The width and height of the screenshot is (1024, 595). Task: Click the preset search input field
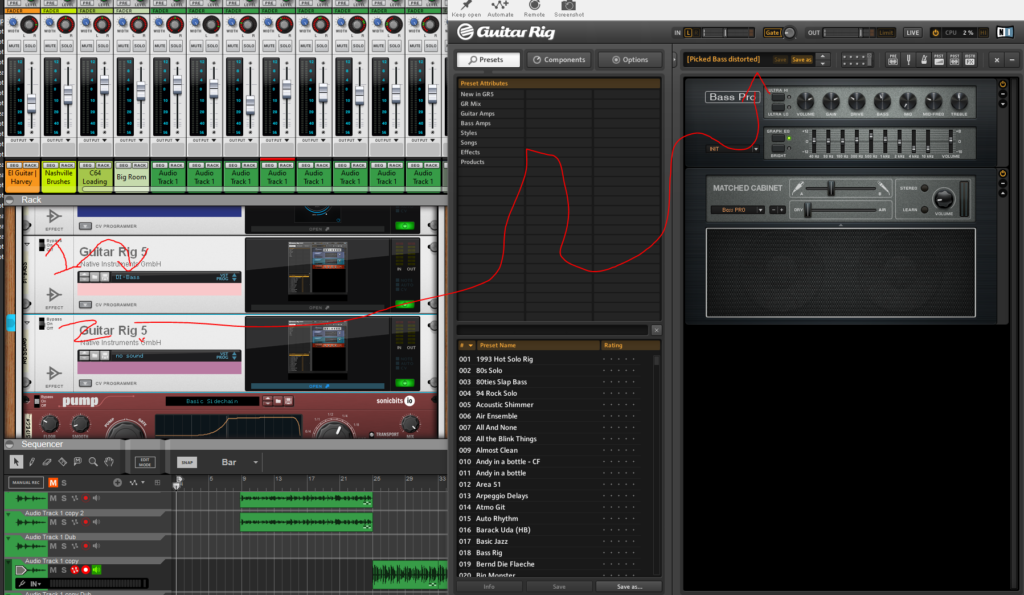point(552,330)
